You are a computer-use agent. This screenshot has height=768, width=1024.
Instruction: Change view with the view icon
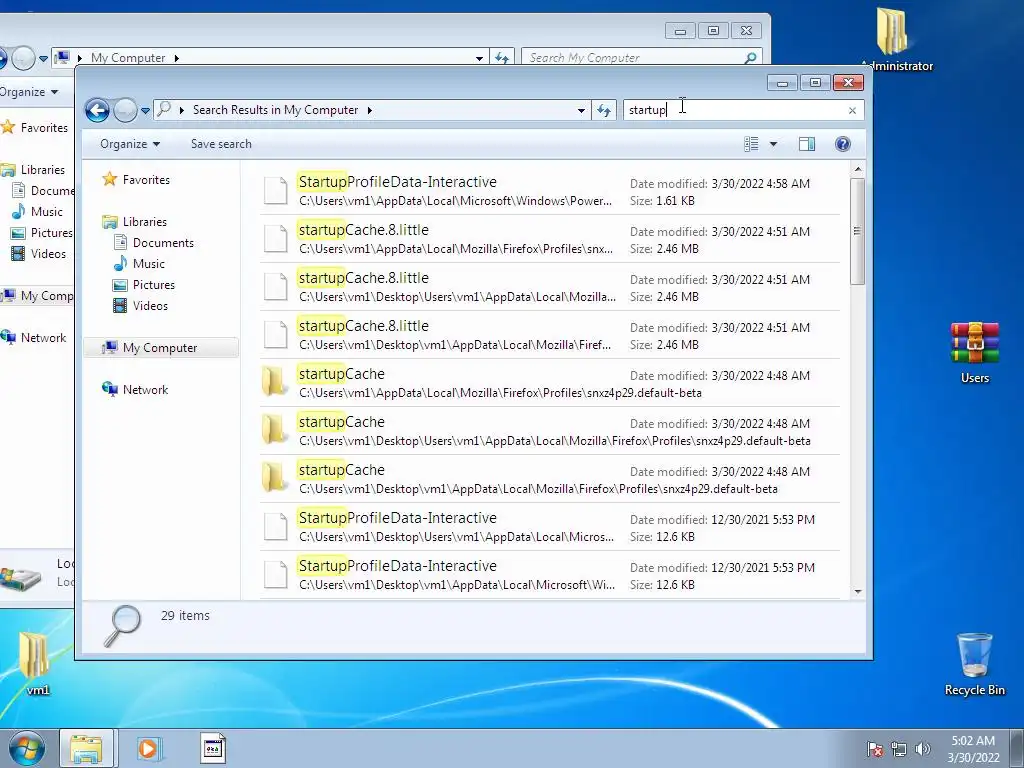click(752, 144)
